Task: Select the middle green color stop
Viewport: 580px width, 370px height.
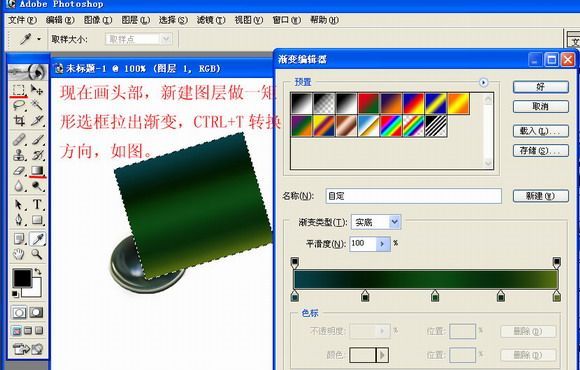Action: [435, 296]
